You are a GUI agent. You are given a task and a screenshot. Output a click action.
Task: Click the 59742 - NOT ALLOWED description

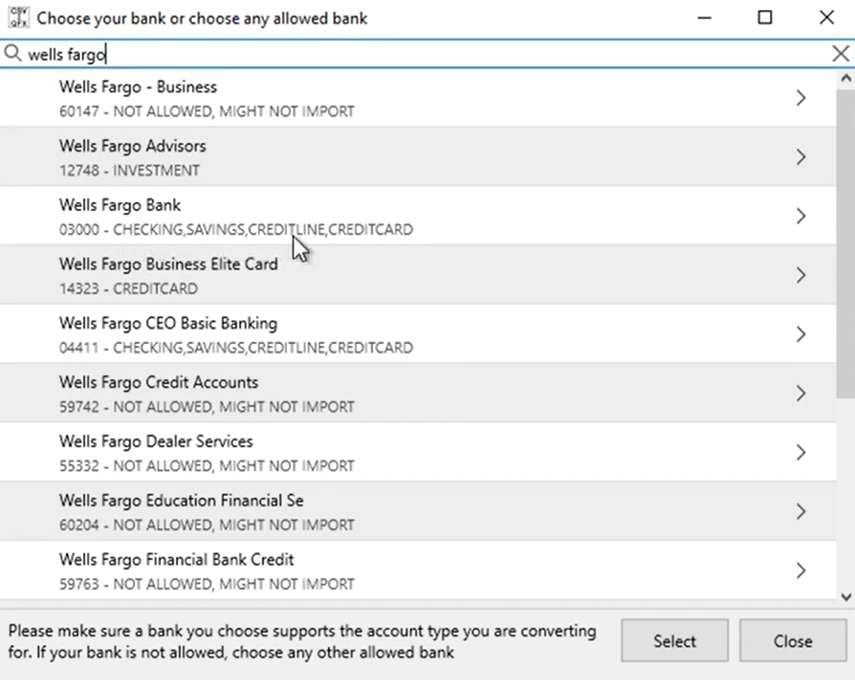[x=207, y=407]
